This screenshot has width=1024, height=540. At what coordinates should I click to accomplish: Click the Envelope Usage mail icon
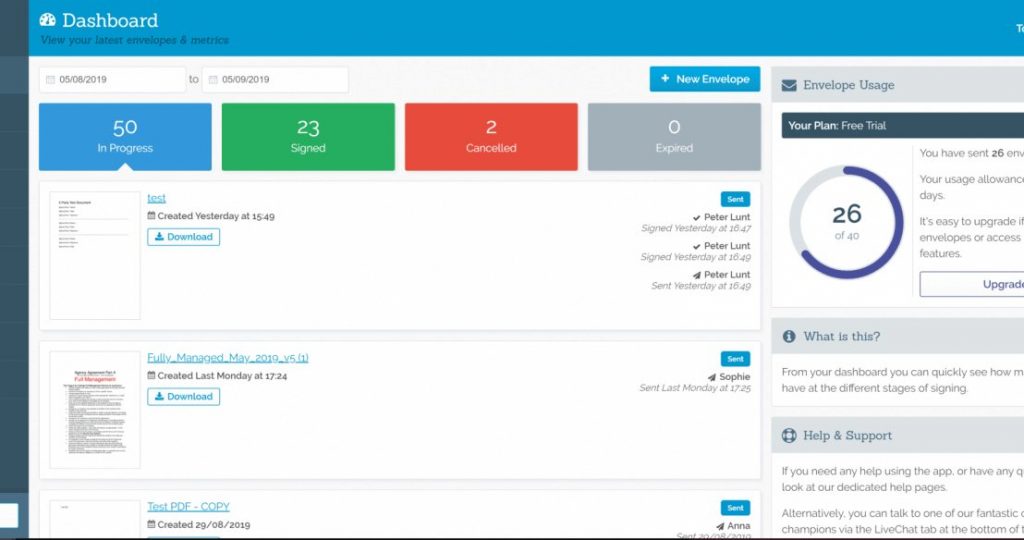click(789, 86)
